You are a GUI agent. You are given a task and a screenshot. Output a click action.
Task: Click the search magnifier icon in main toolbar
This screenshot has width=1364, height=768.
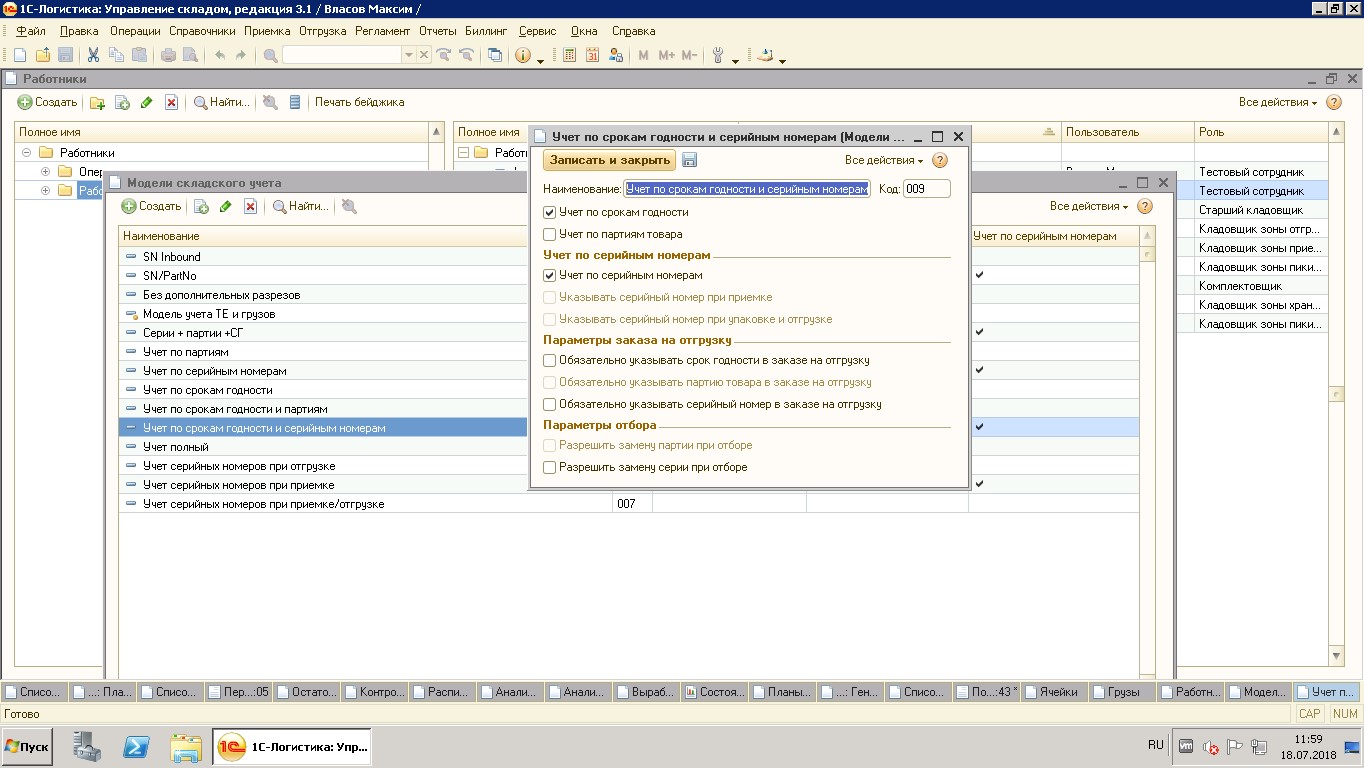270,55
